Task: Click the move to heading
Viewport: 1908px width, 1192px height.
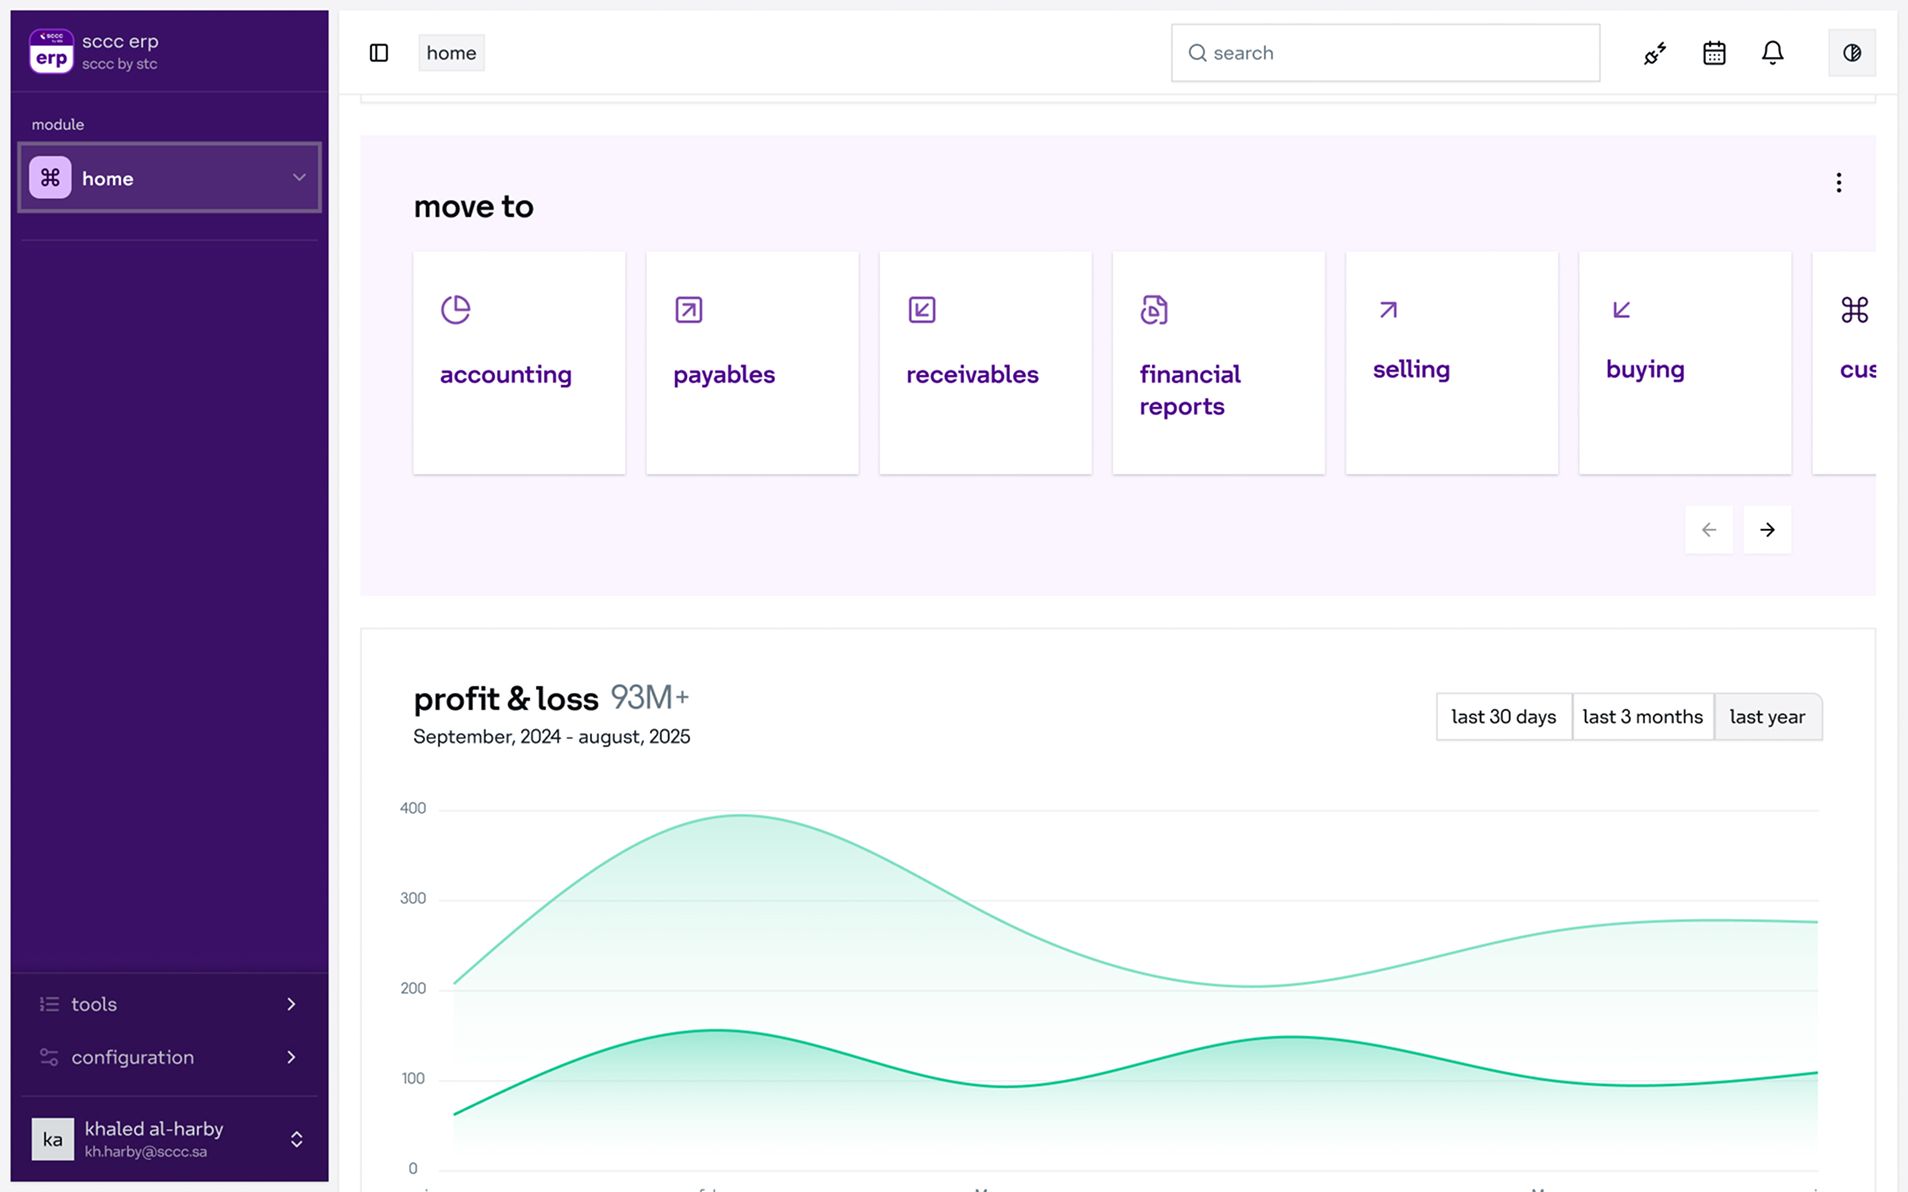Action: 474,207
